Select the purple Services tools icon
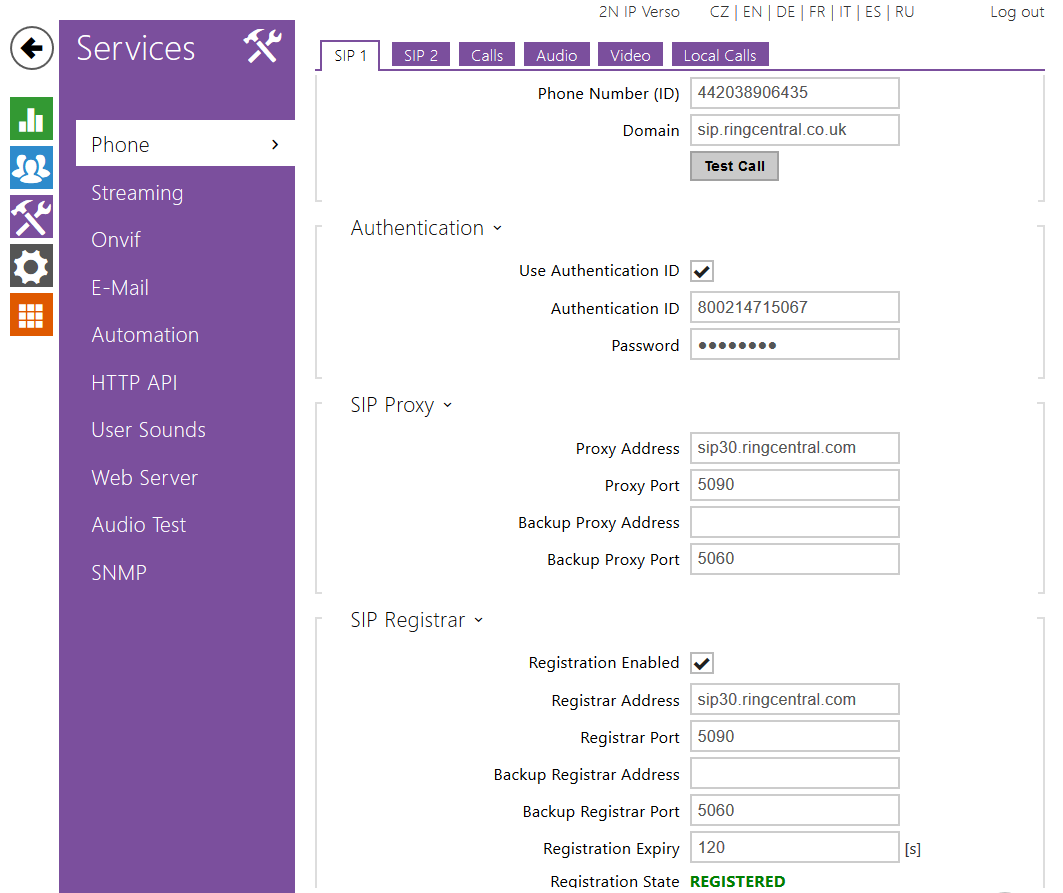This screenshot has width=1063, height=893. point(31,216)
